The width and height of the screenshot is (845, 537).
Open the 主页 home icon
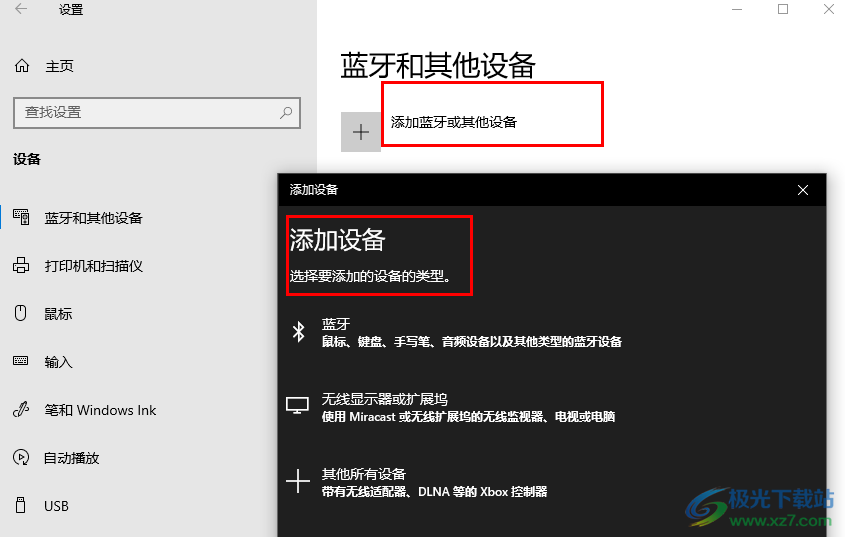[x=22, y=66]
